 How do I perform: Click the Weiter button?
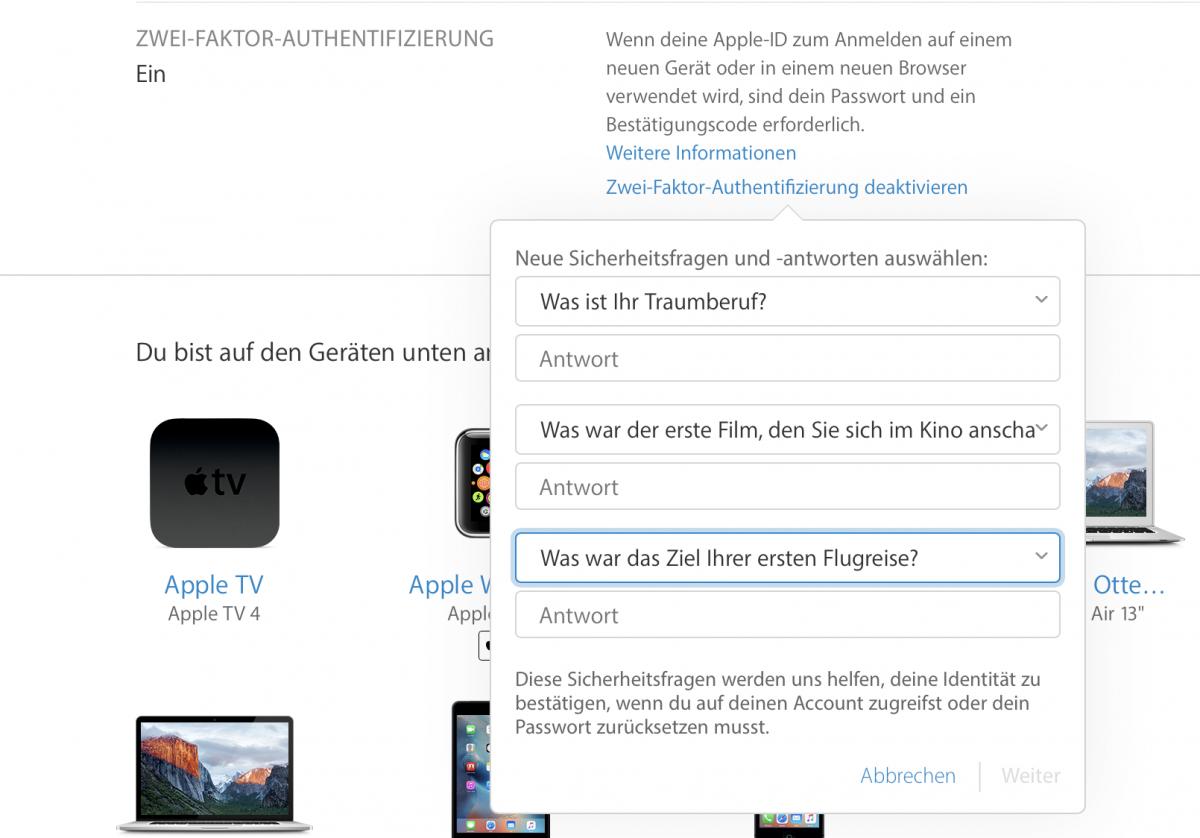[x=1031, y=776]
